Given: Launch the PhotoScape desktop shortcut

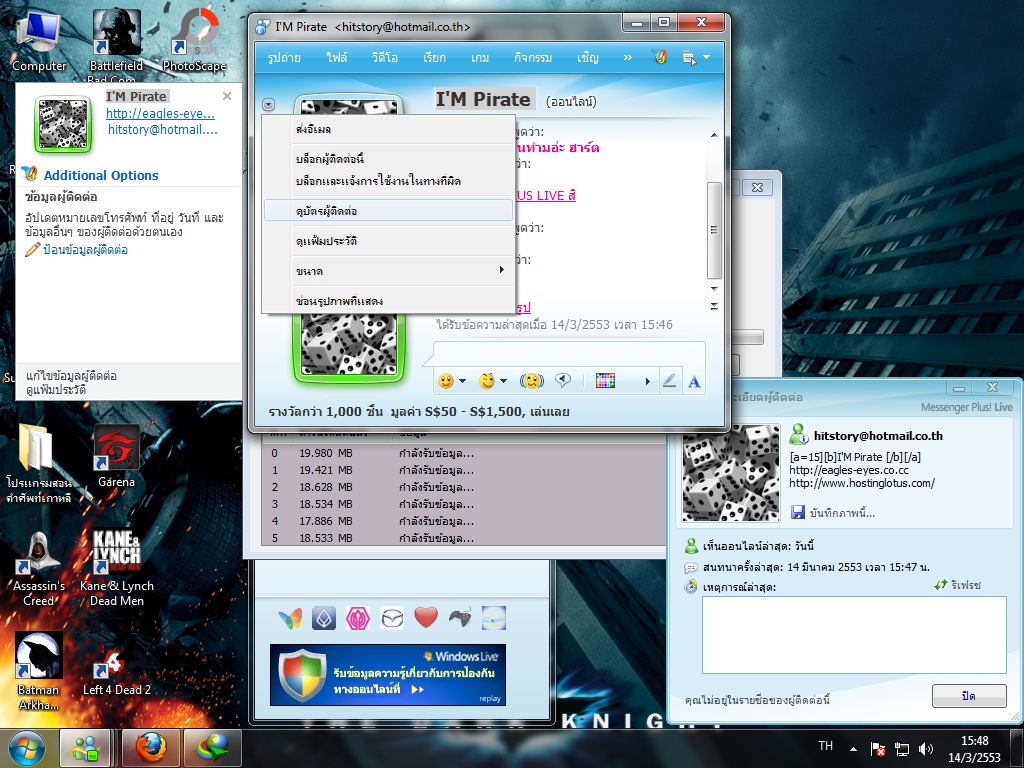Looking at the screenshot, I should pyautogui.click(x=195, y=40).
